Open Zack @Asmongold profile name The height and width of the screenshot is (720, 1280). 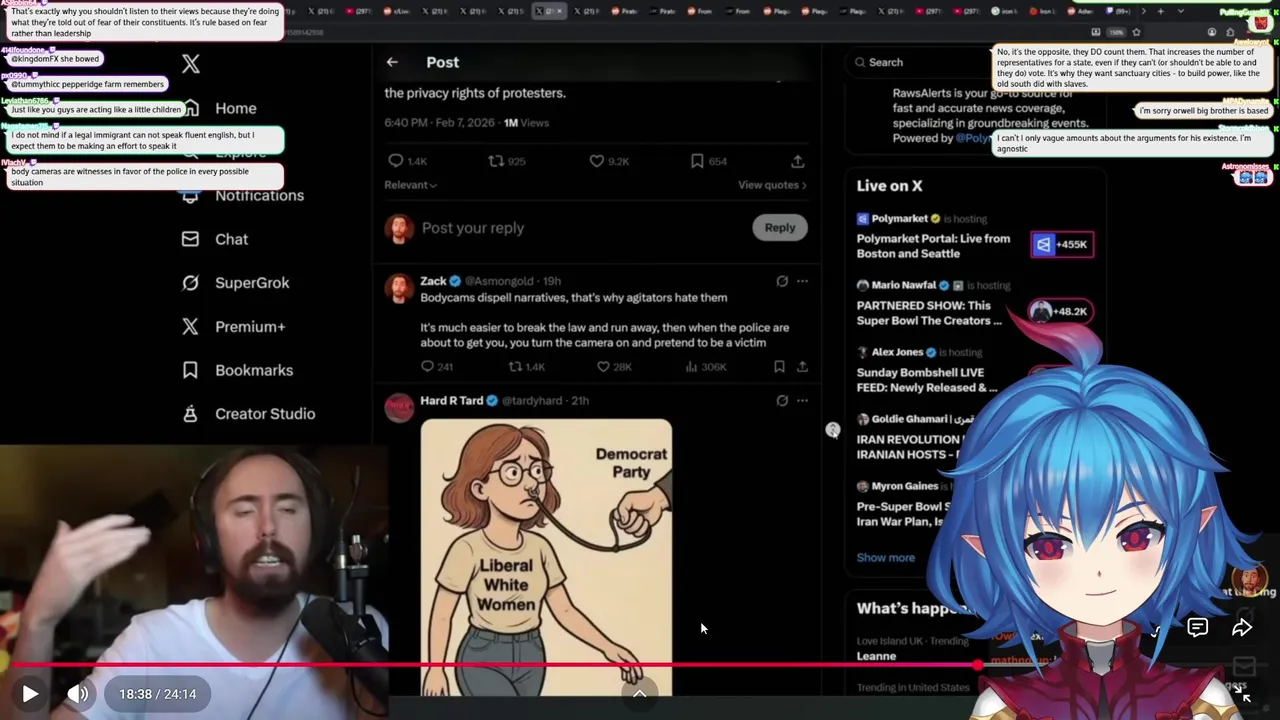click(433, 281)
